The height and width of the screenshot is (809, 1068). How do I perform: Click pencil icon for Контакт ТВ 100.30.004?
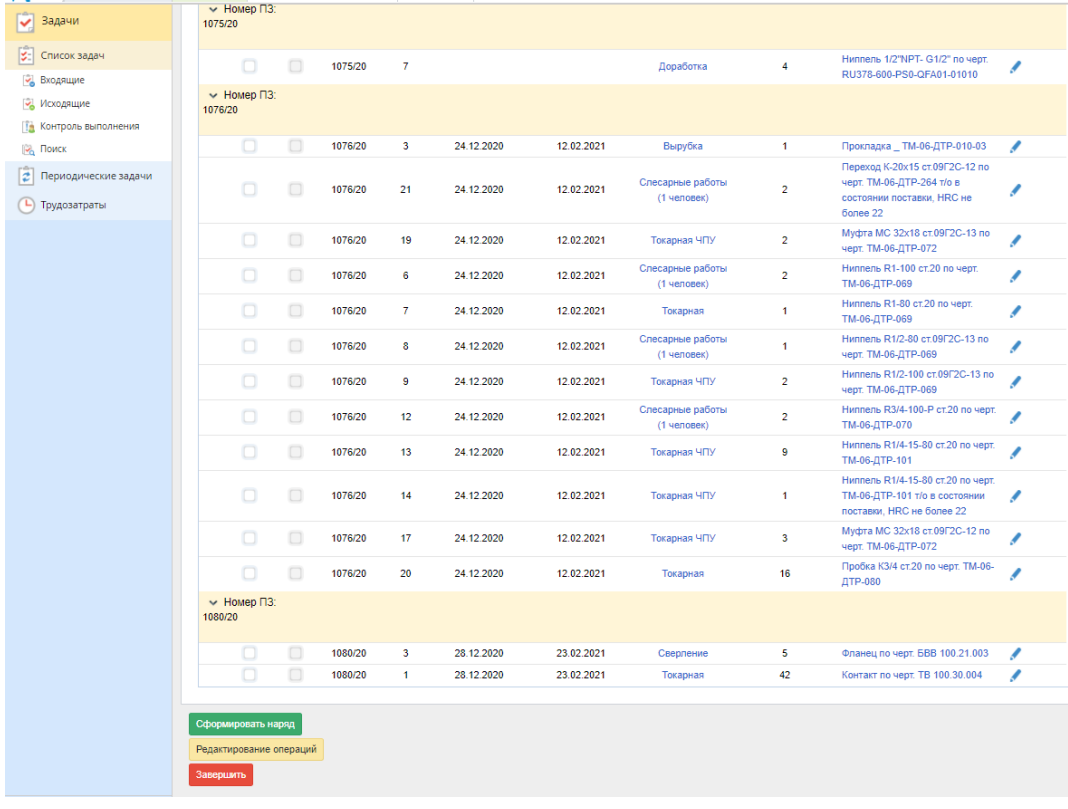(1016, 676)
